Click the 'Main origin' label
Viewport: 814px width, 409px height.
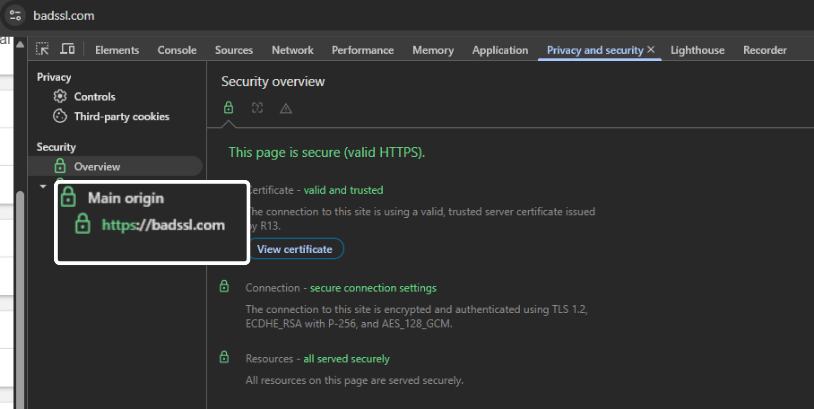tap(126, 198)
